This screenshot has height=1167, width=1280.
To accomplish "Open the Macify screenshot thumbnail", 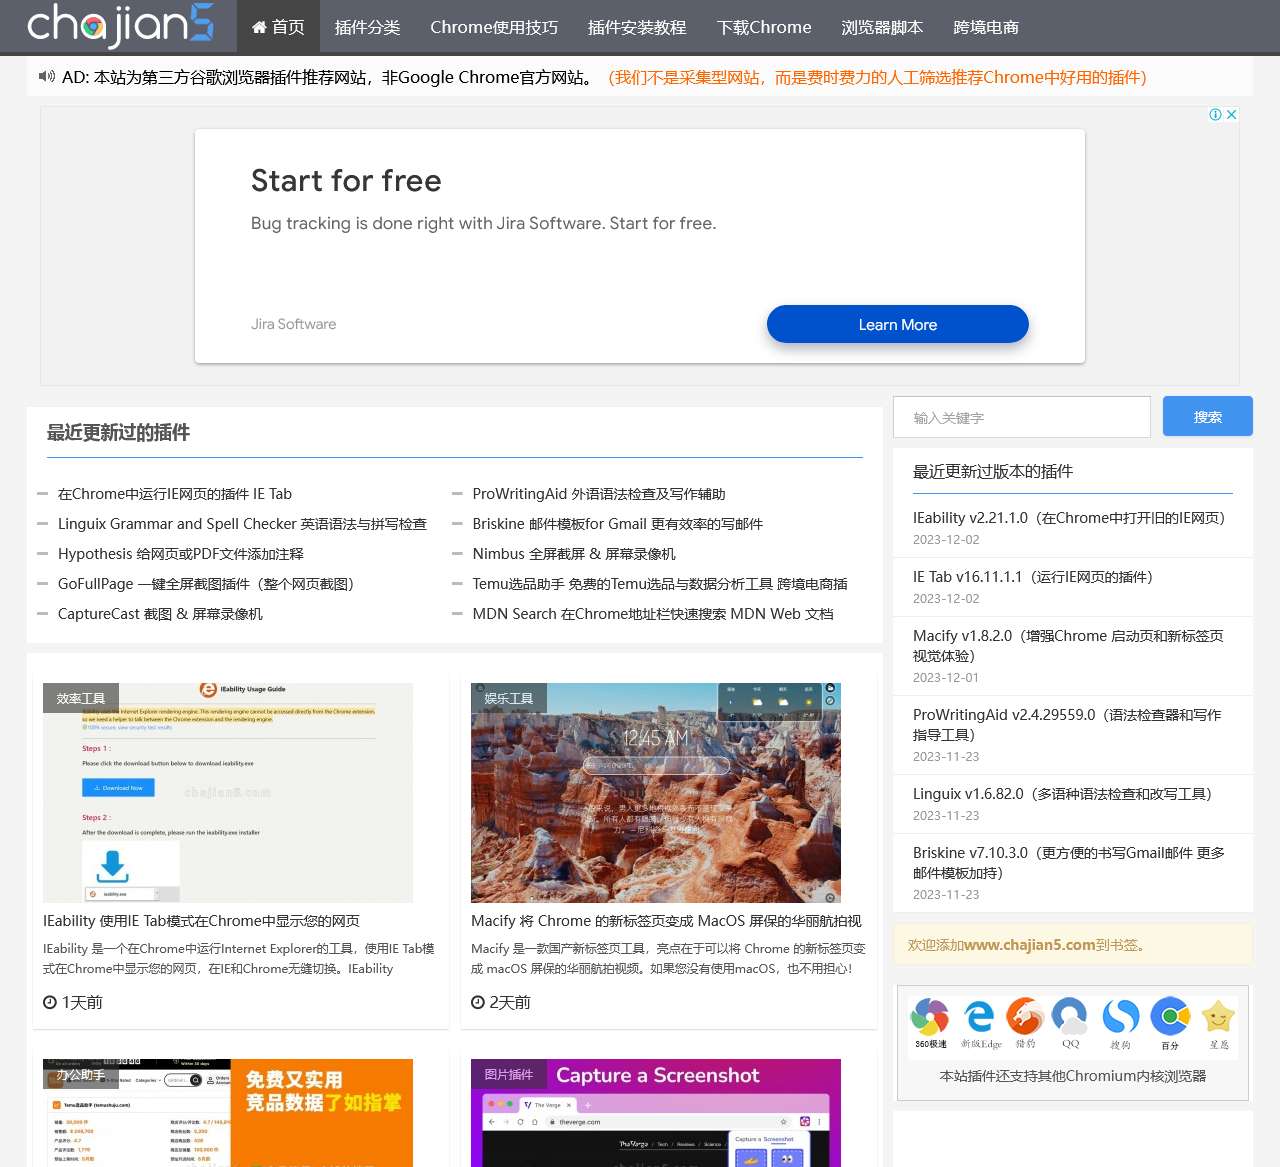I will click(x=655, y=792).
